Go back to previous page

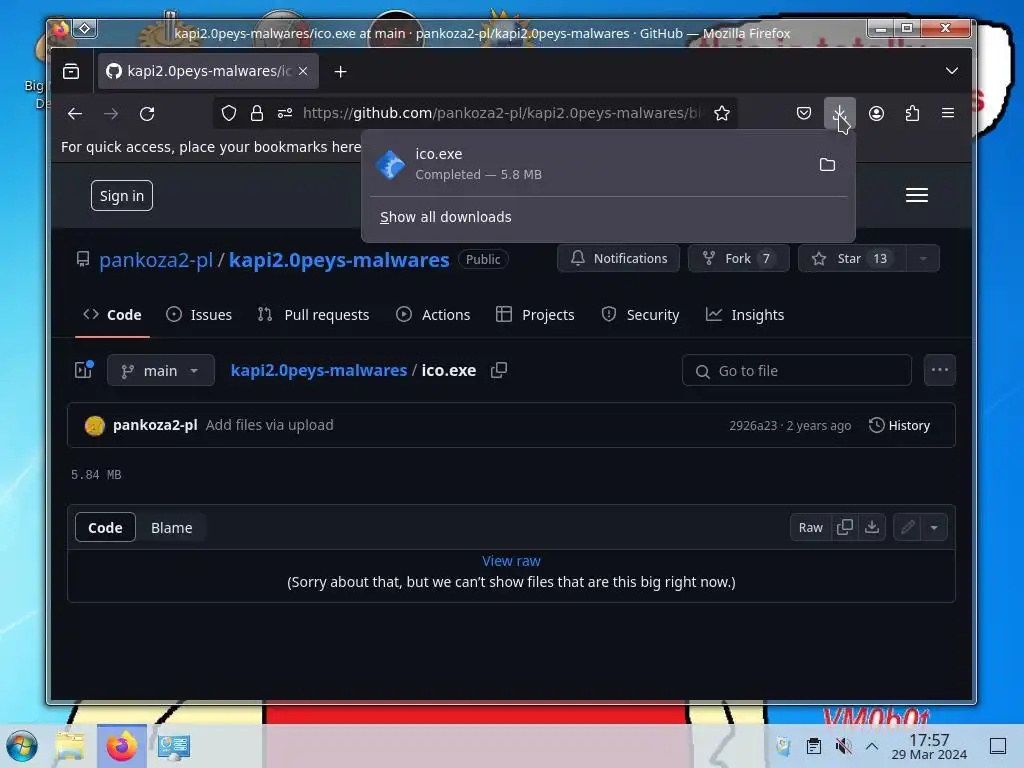click(x=75, y=114)
